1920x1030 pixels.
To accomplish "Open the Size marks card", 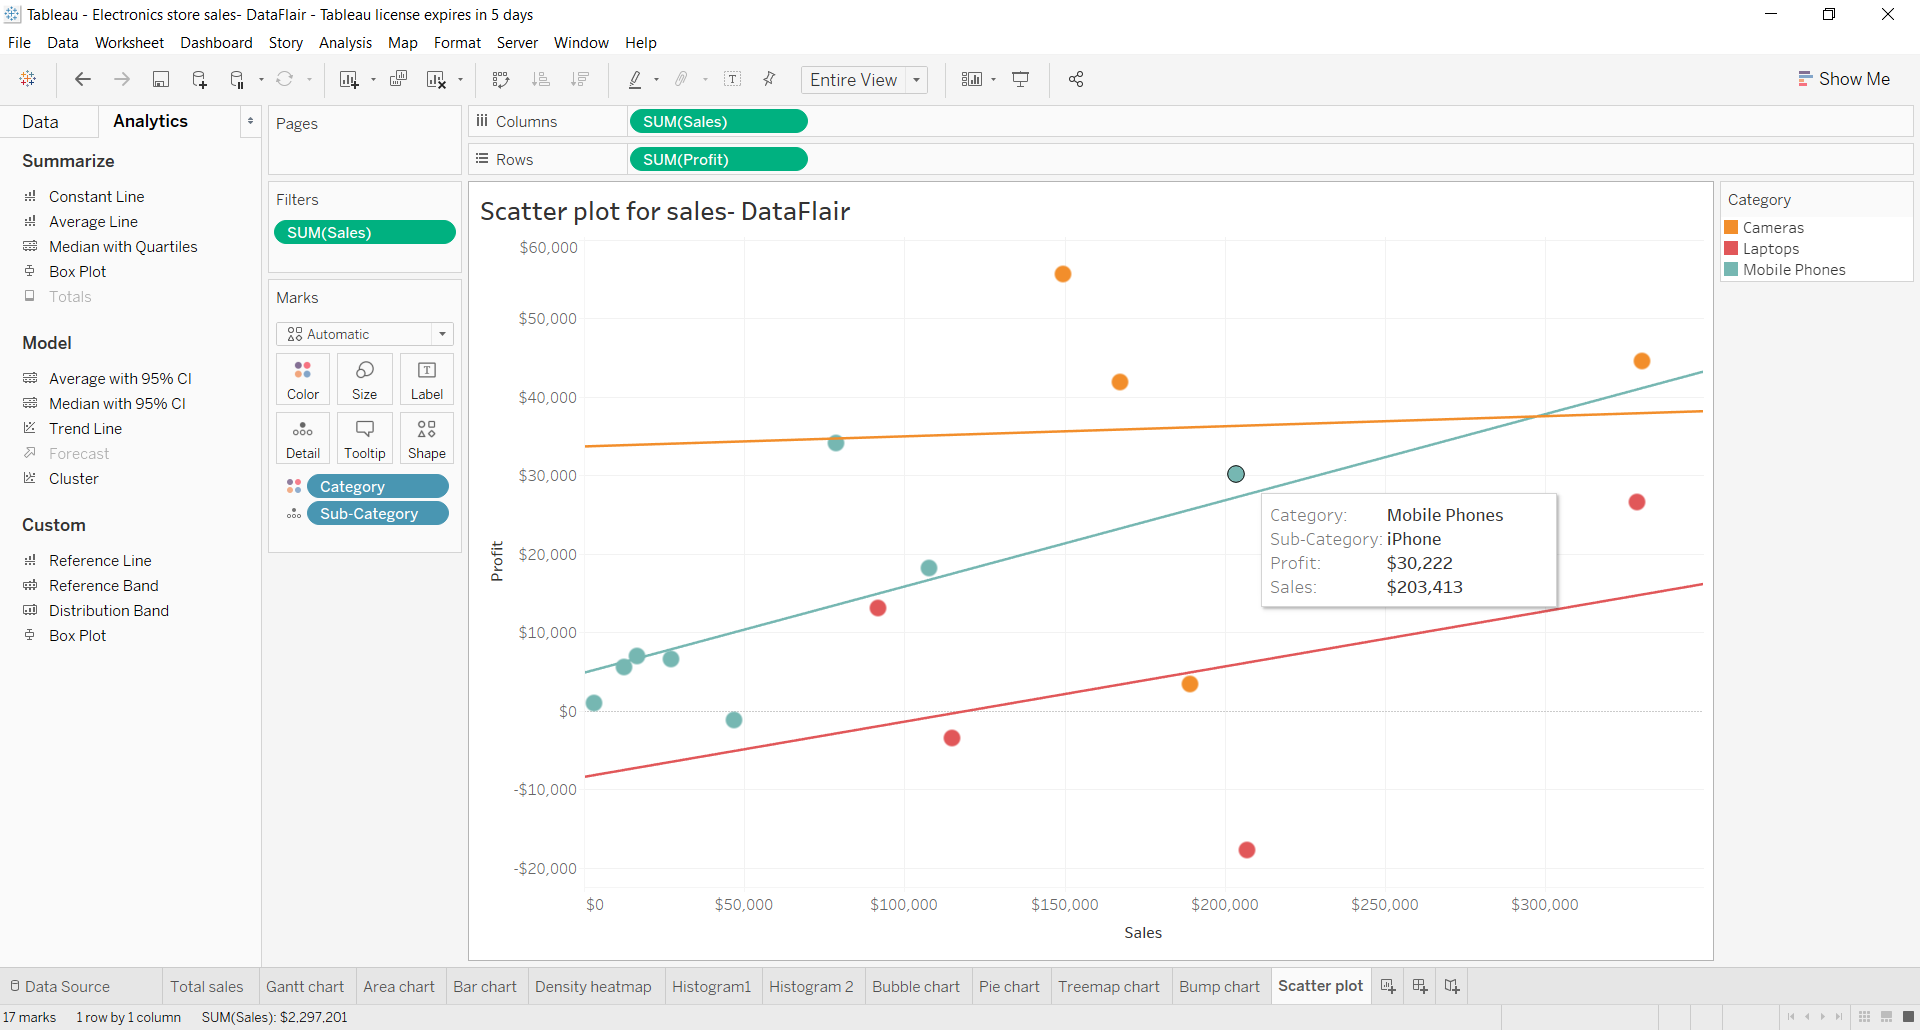I will pyautogui.click(x=365, y=379).
